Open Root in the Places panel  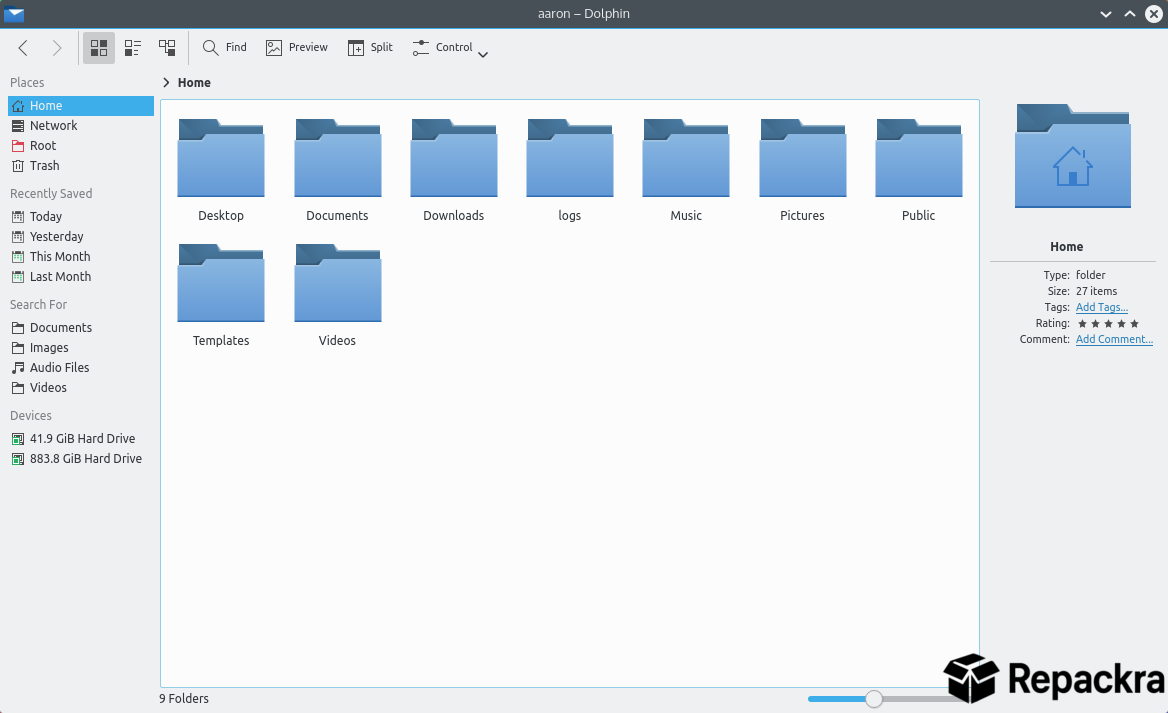[80, 146]
